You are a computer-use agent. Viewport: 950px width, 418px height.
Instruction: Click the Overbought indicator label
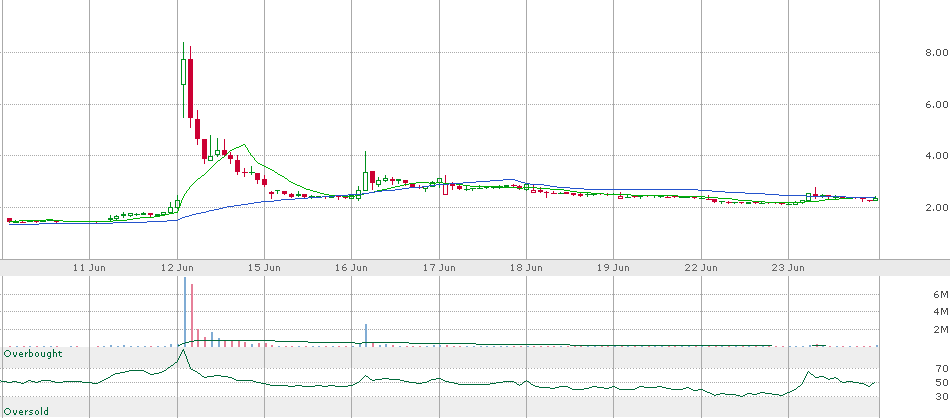[33, 353]
